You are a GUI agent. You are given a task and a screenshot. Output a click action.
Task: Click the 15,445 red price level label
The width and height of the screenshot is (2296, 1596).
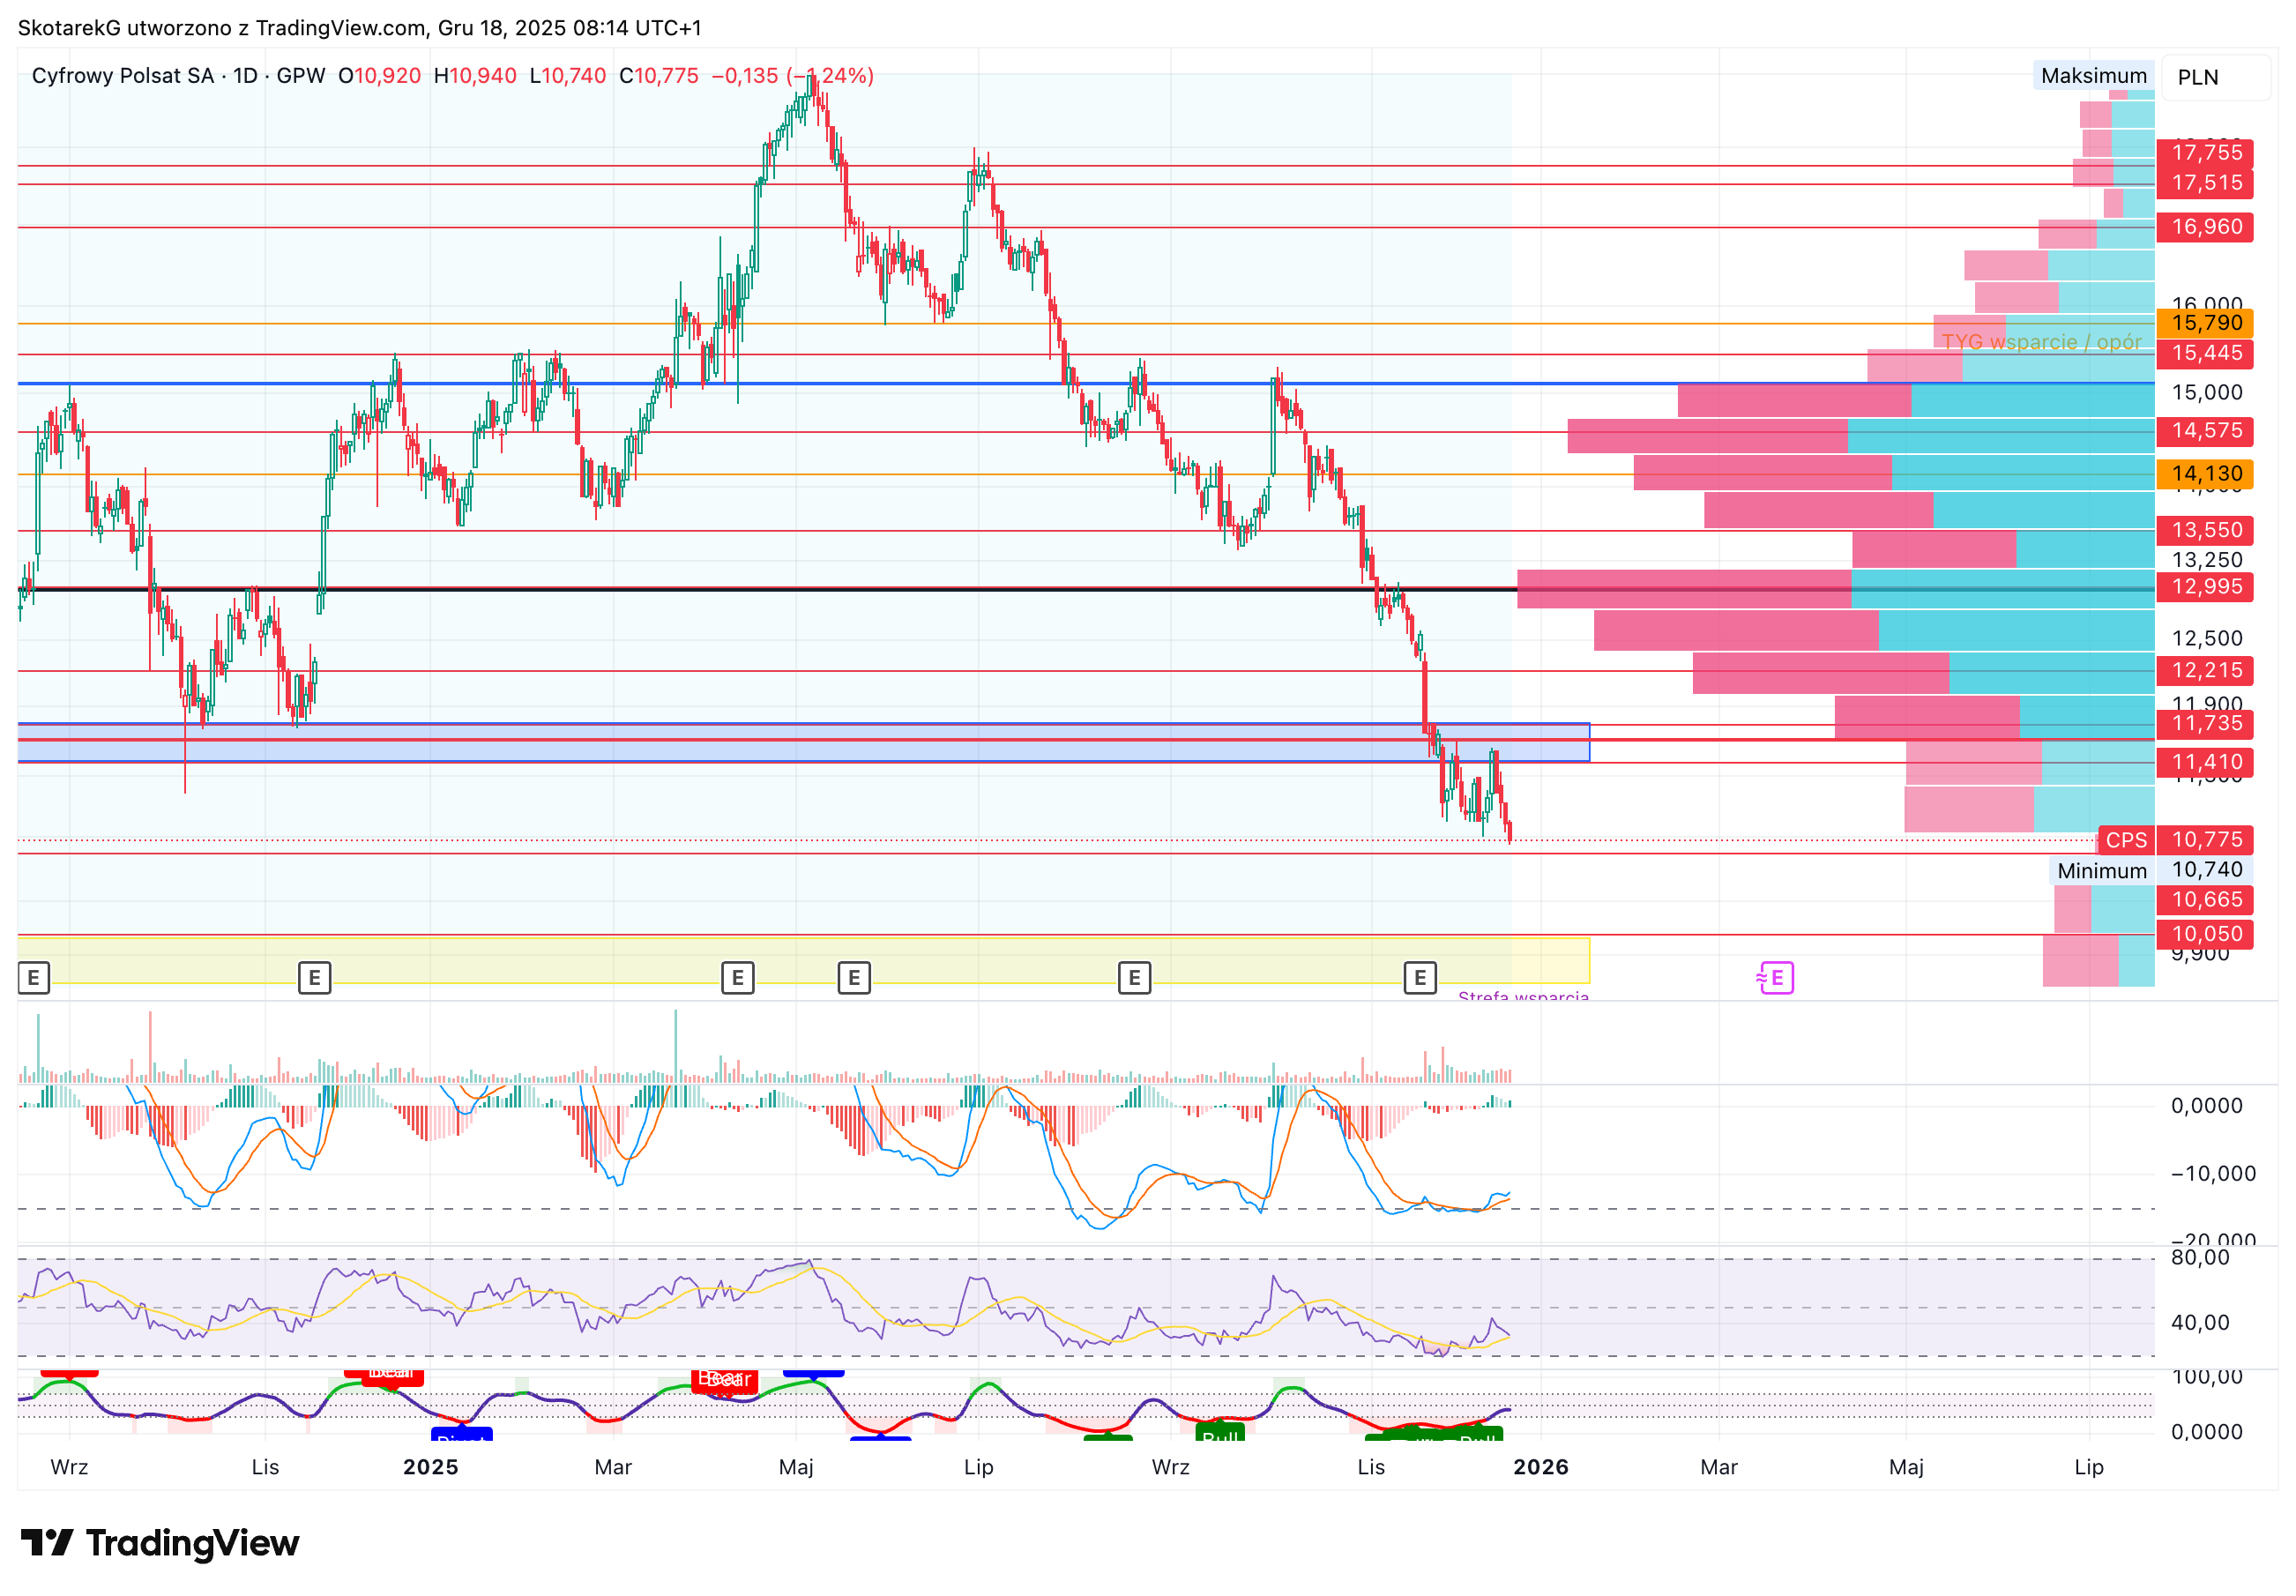(2206, 353)
